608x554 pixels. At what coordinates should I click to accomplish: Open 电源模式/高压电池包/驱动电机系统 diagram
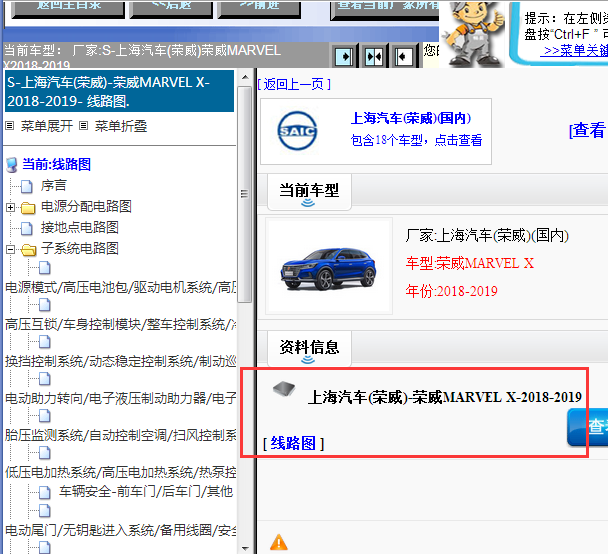[x=120, y=287]
